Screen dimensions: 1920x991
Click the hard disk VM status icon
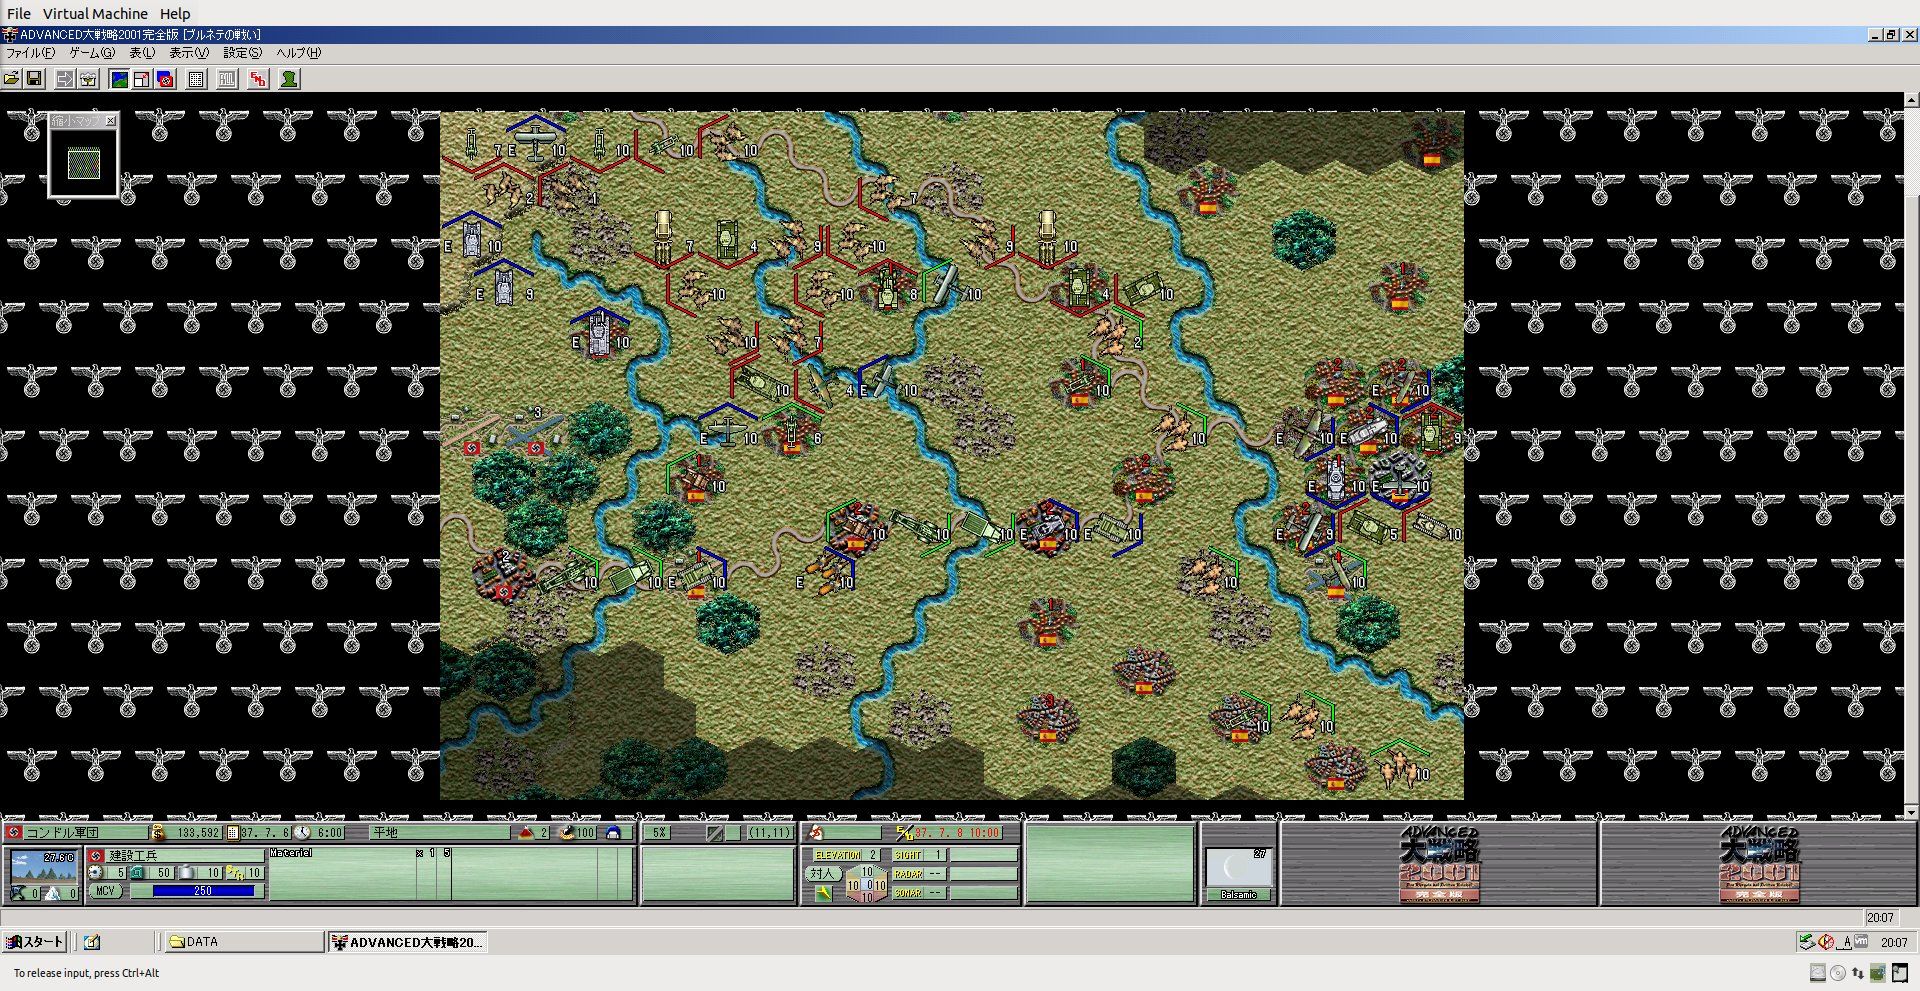point(1818,973)
